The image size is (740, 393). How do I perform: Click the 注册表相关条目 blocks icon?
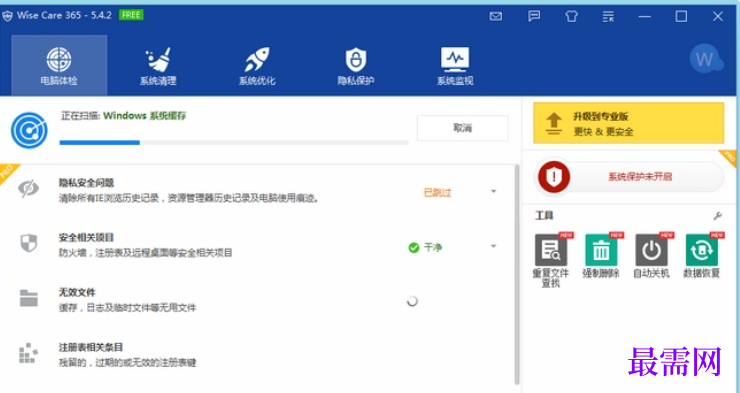tap(28, 353)
